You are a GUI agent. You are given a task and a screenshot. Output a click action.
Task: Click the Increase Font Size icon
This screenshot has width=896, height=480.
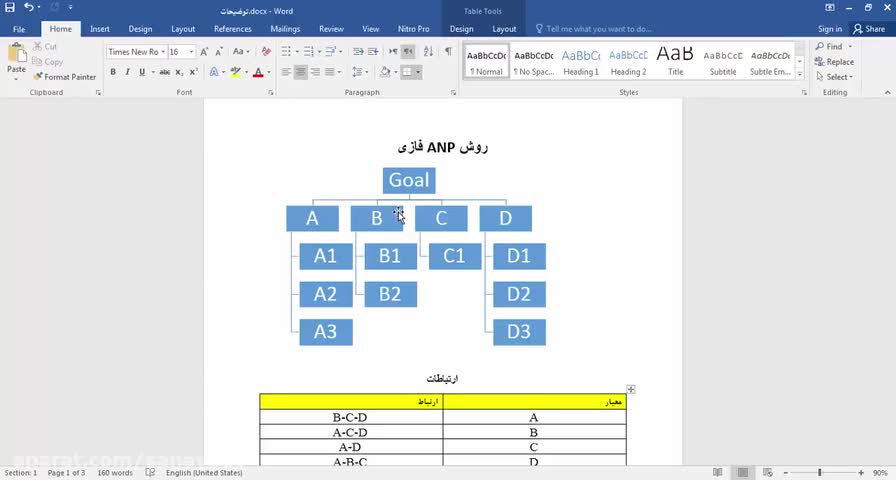(x=204, y=52)
